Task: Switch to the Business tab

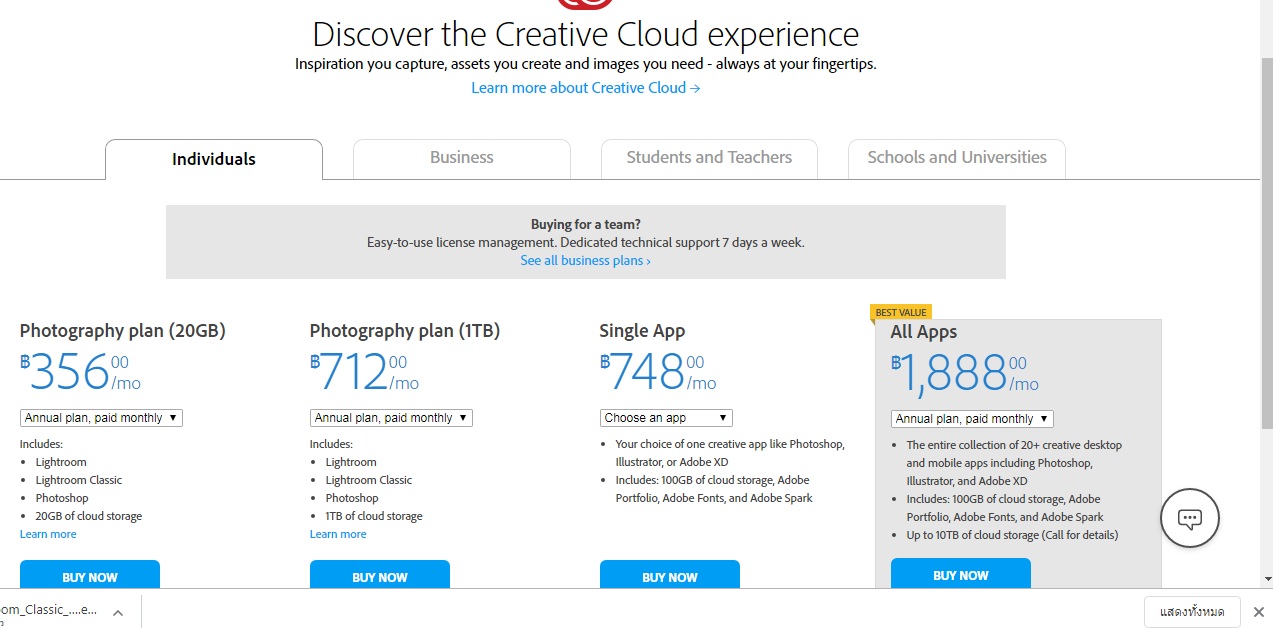Action: pos(462,158)
